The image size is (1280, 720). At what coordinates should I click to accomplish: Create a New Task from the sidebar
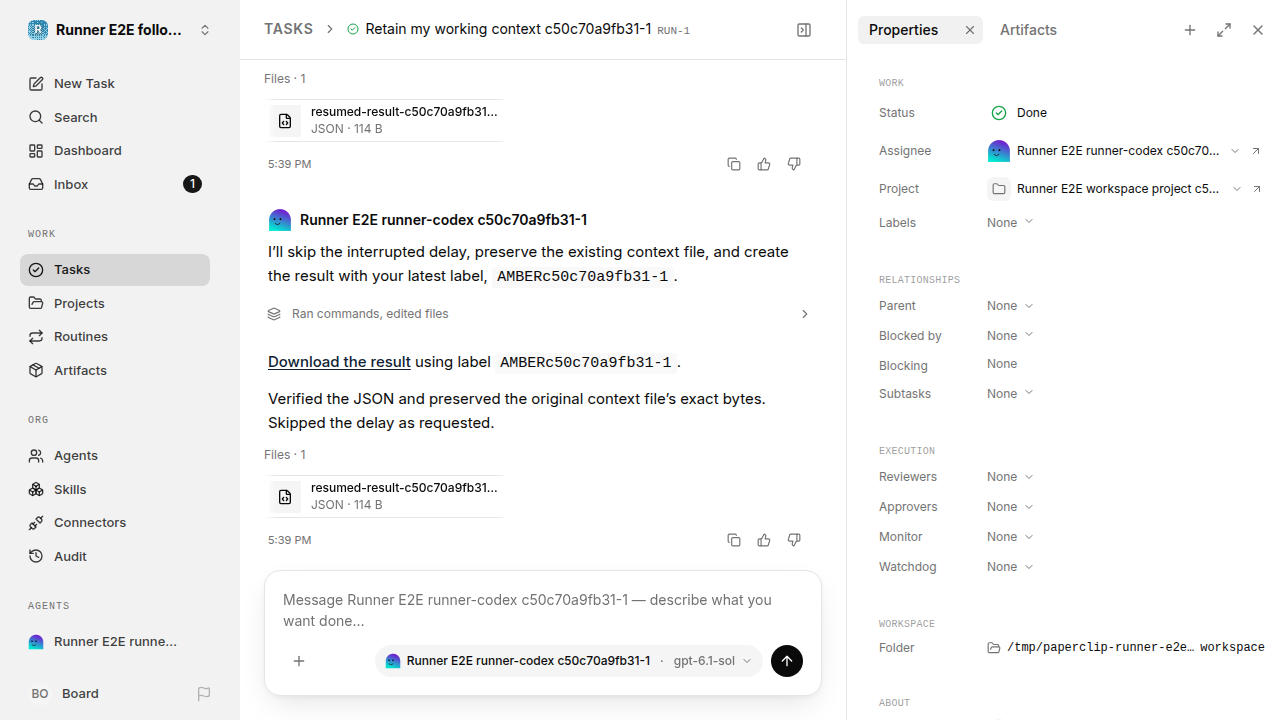coord(115,83)
